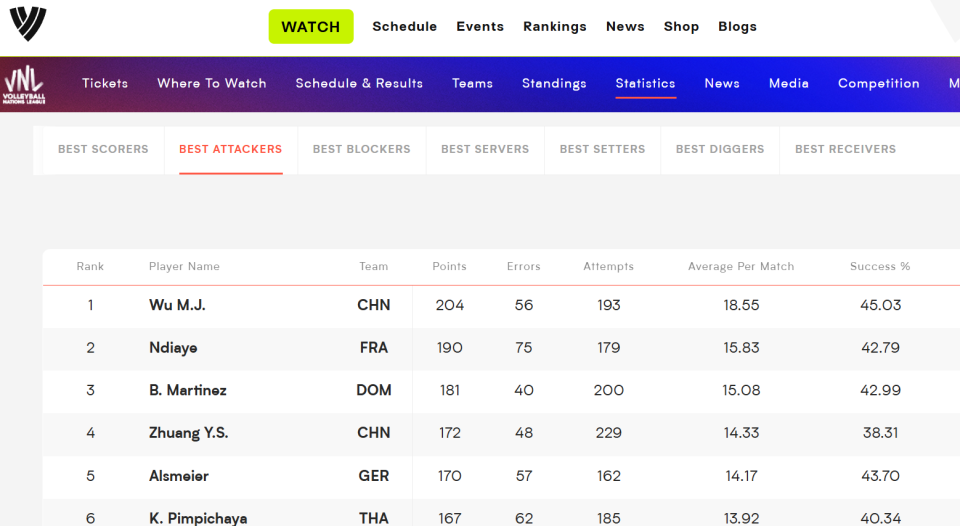Sort by the Success % column header
Viewport: 960px width, 526px height.
880,266
